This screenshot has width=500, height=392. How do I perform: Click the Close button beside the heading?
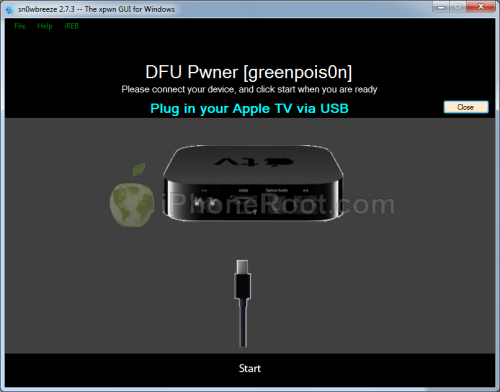(466, 107)
